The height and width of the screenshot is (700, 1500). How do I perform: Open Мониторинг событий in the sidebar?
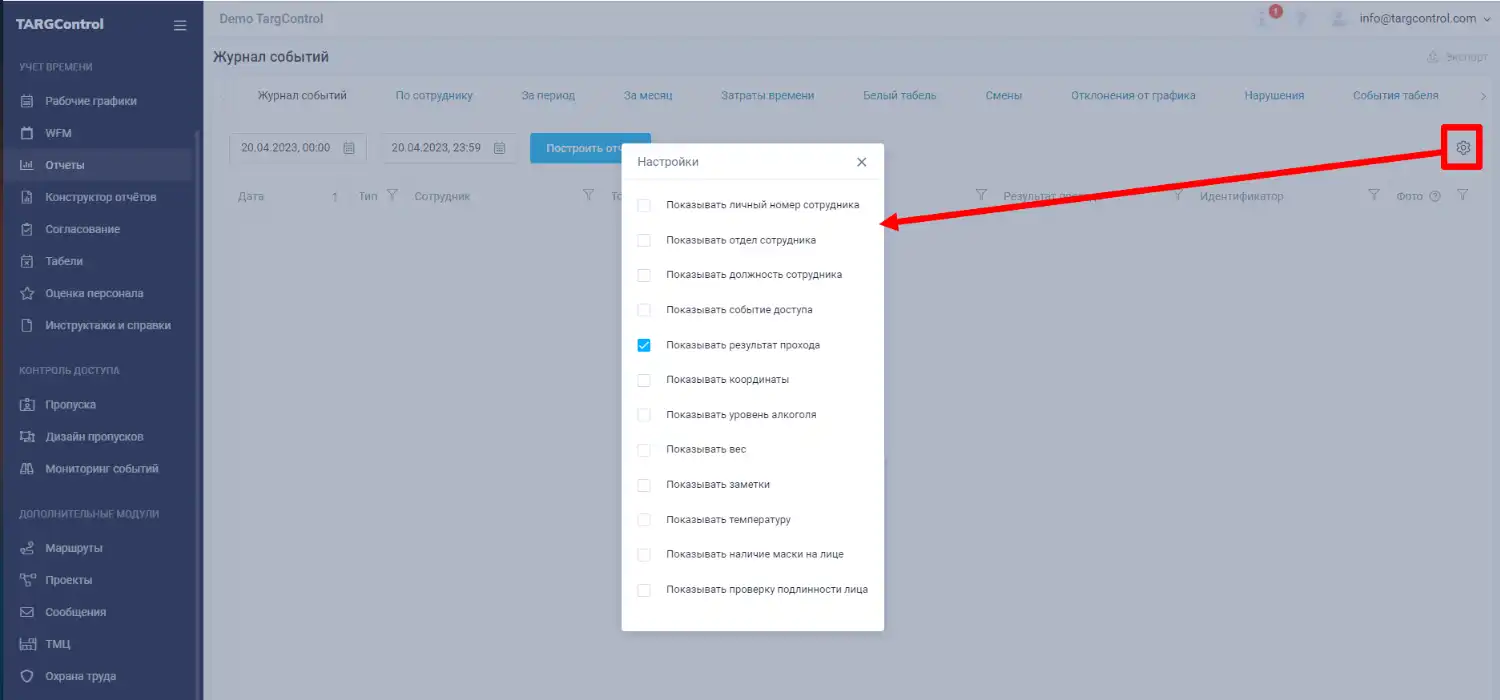(102, 469)
